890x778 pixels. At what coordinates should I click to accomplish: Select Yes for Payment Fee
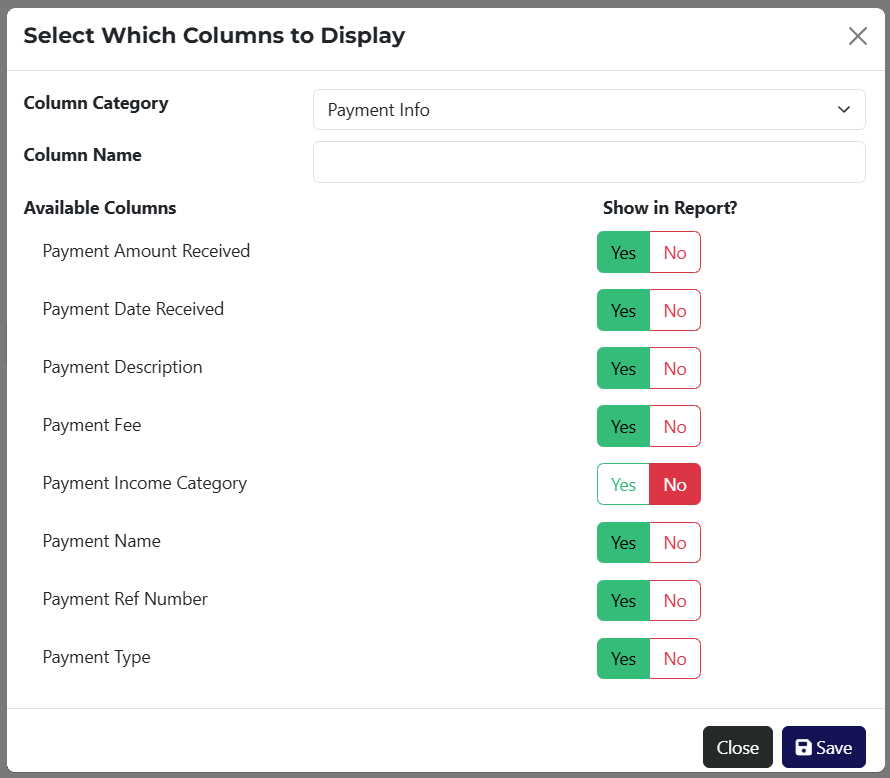coord(623,426)
